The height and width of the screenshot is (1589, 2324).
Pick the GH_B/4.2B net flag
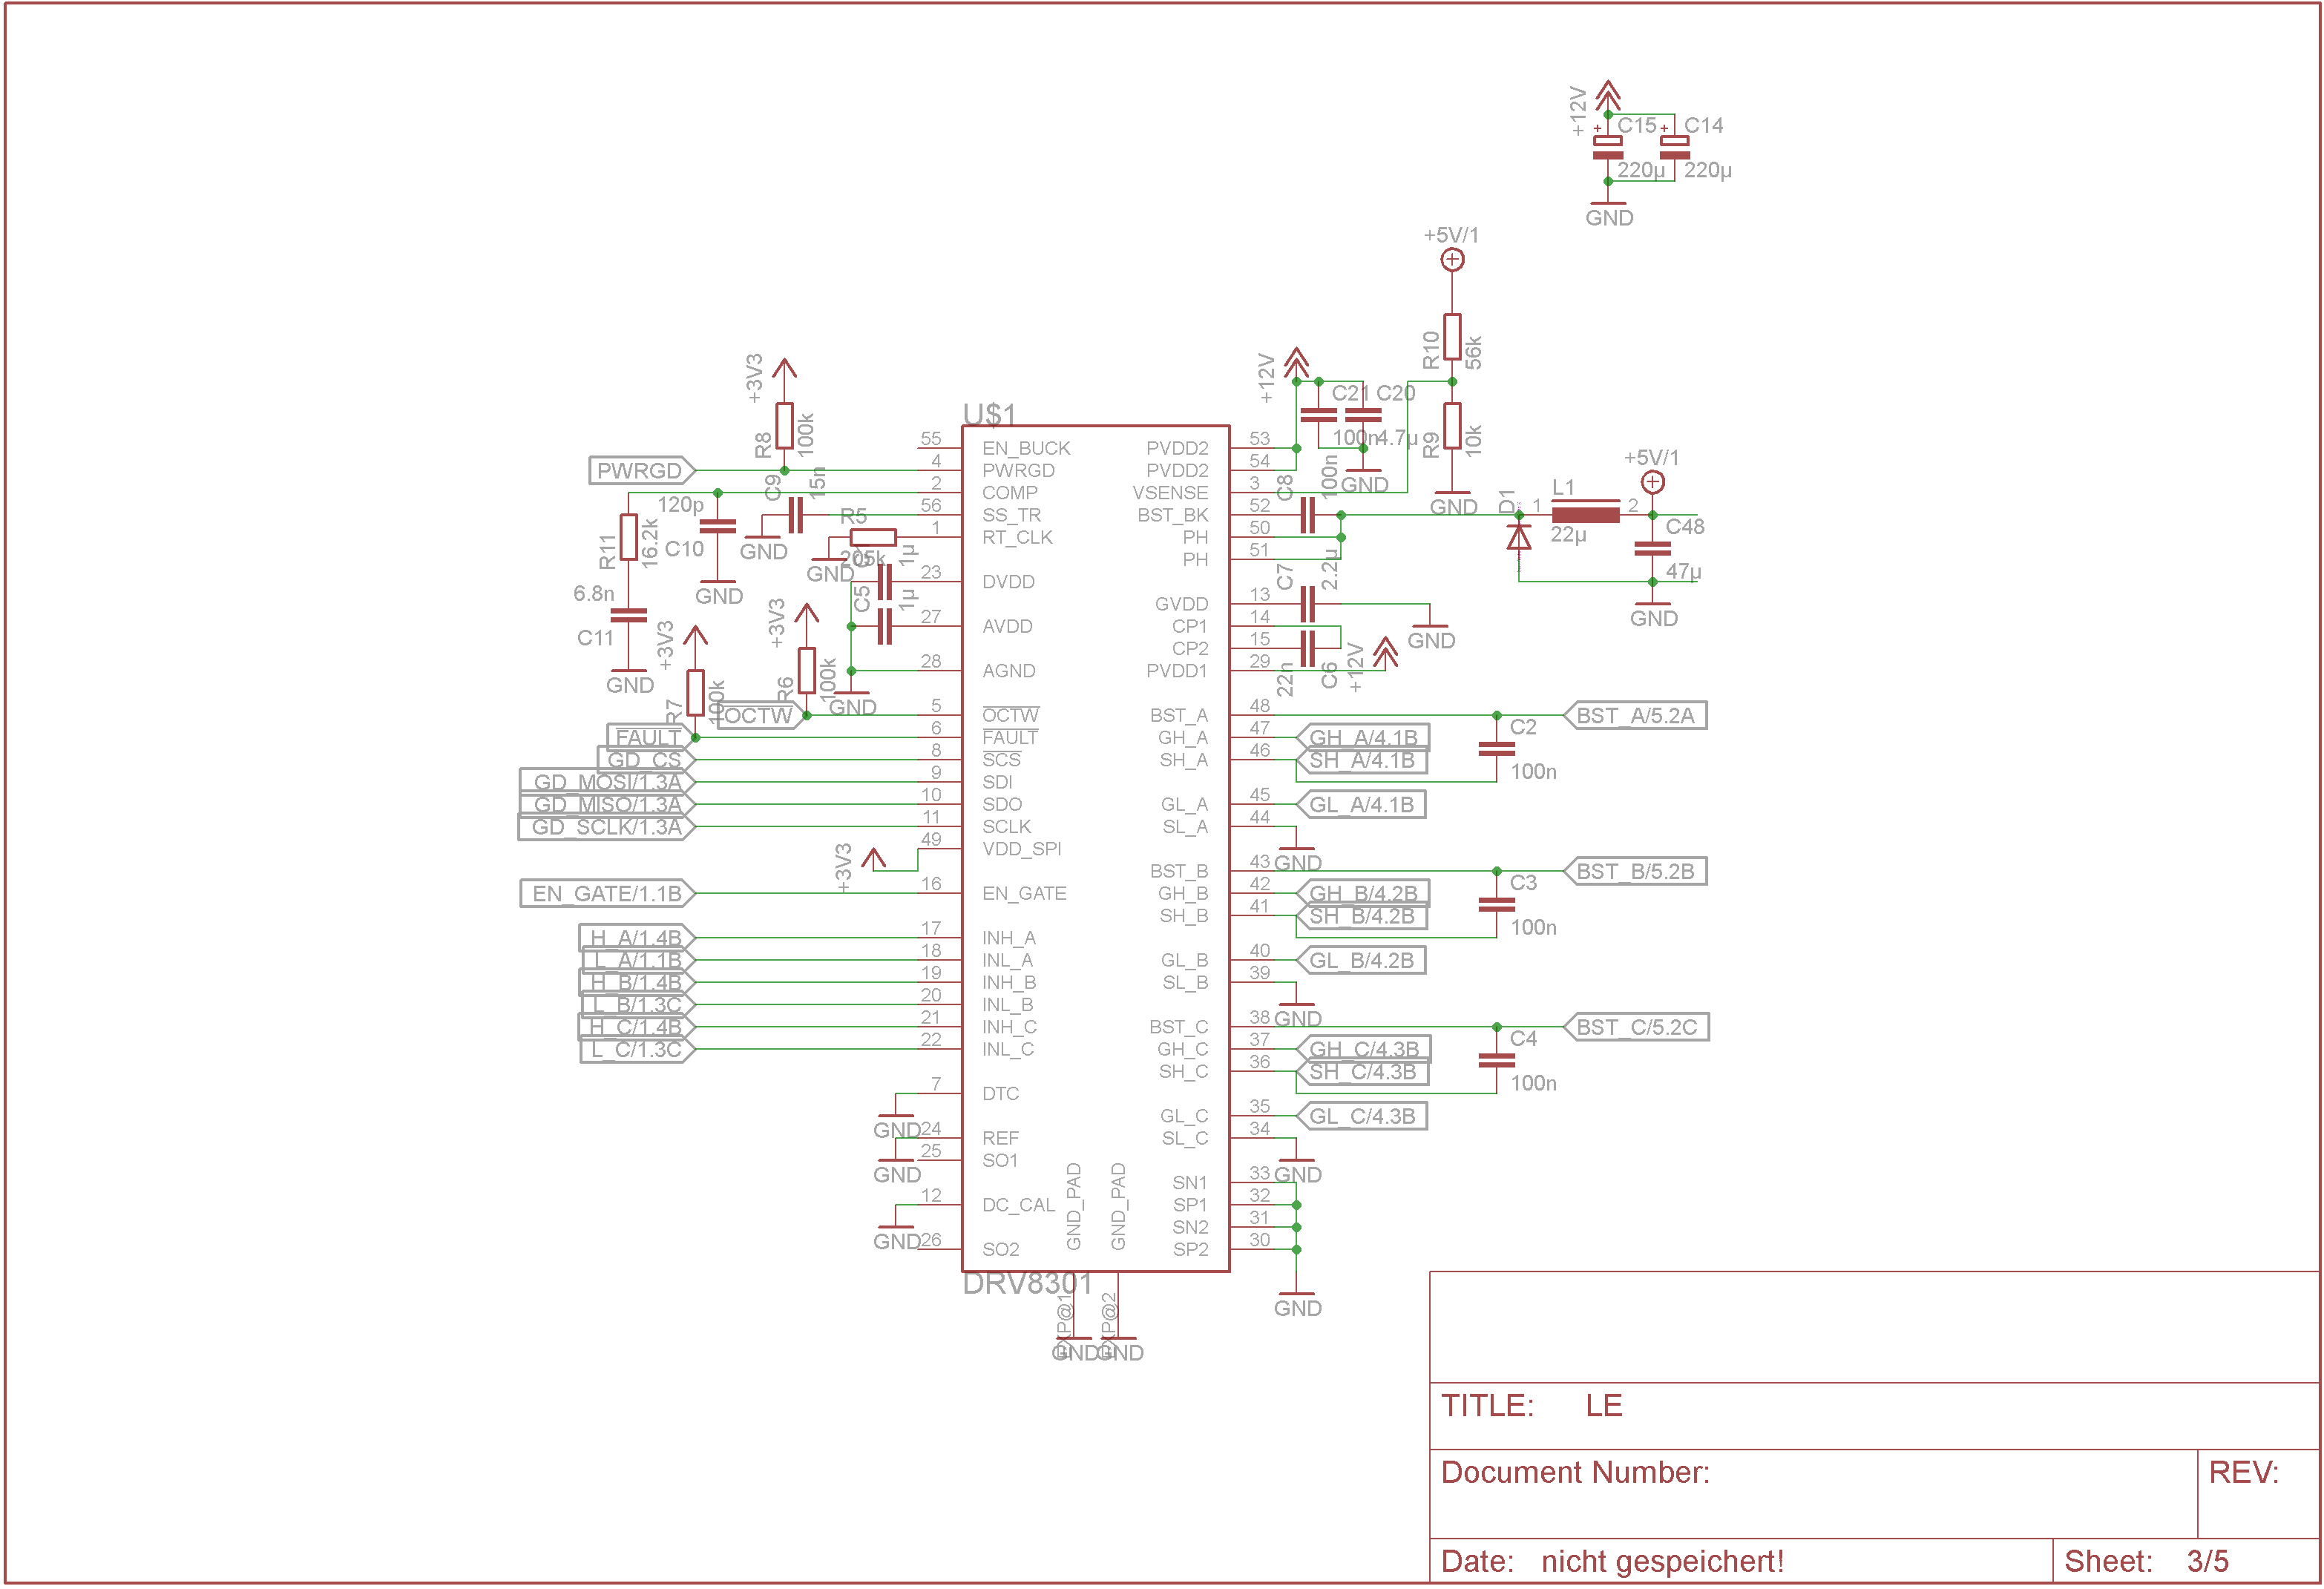pyautogui.click(x=1363, y=894)
